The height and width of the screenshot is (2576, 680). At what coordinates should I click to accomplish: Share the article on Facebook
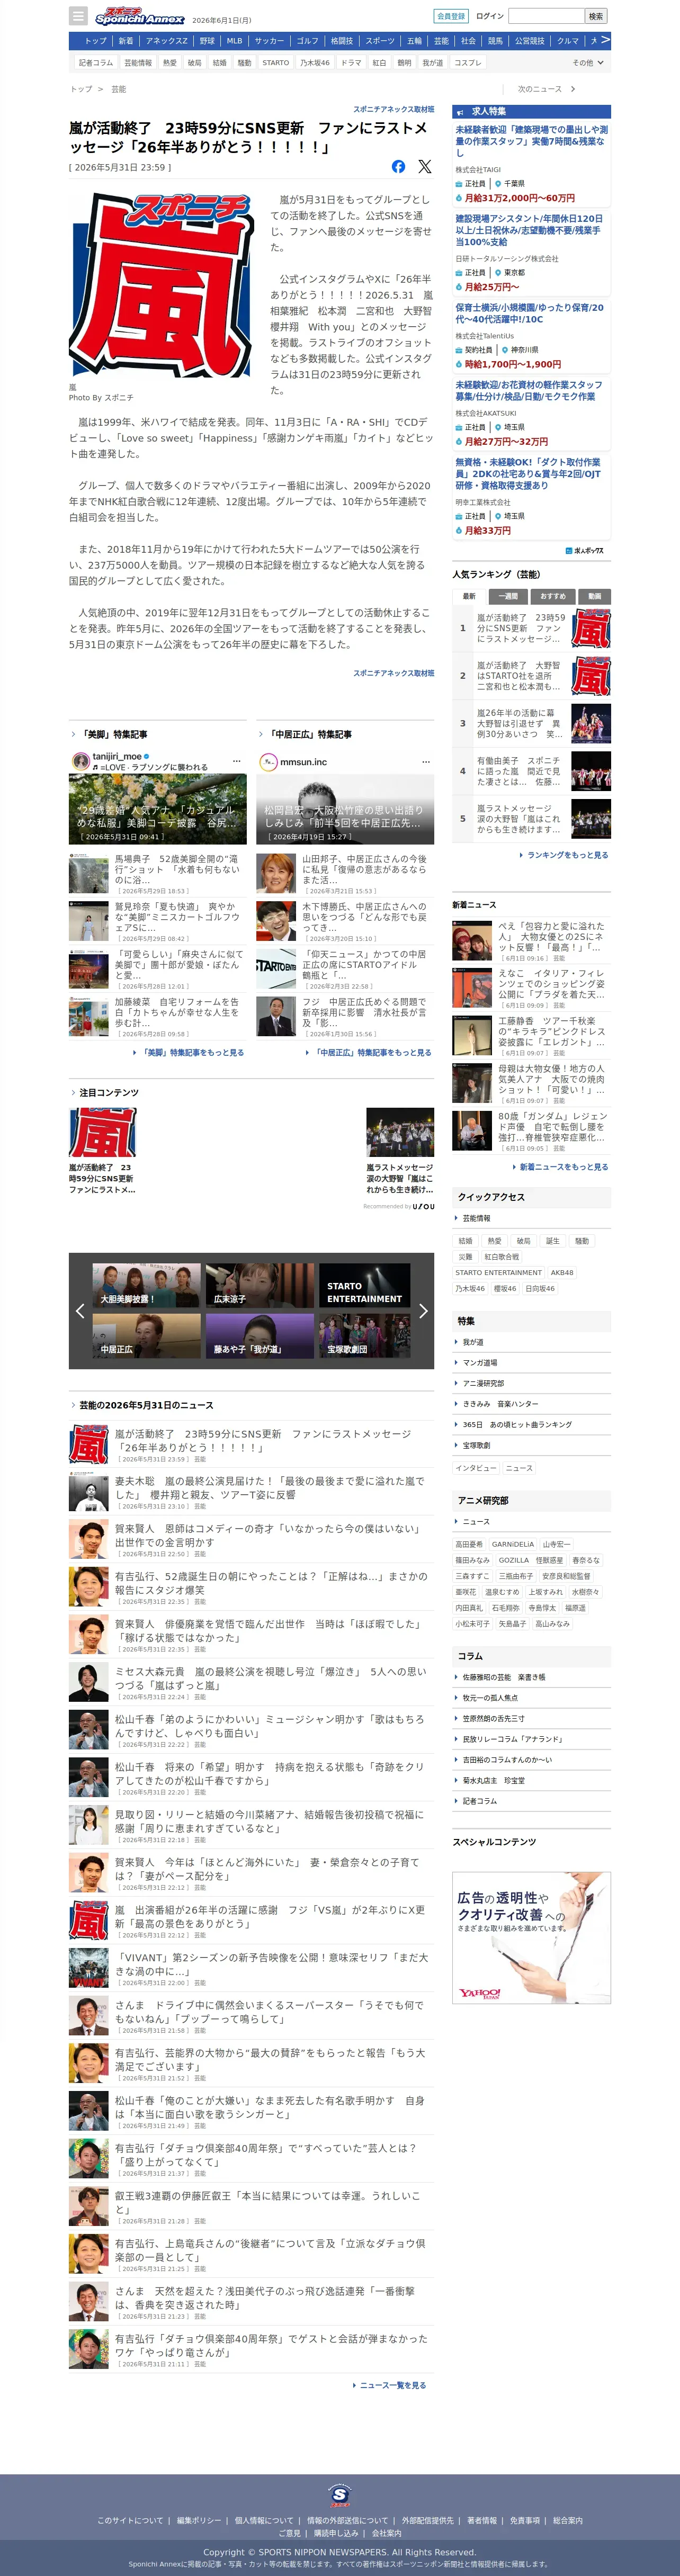pos(398,167)
